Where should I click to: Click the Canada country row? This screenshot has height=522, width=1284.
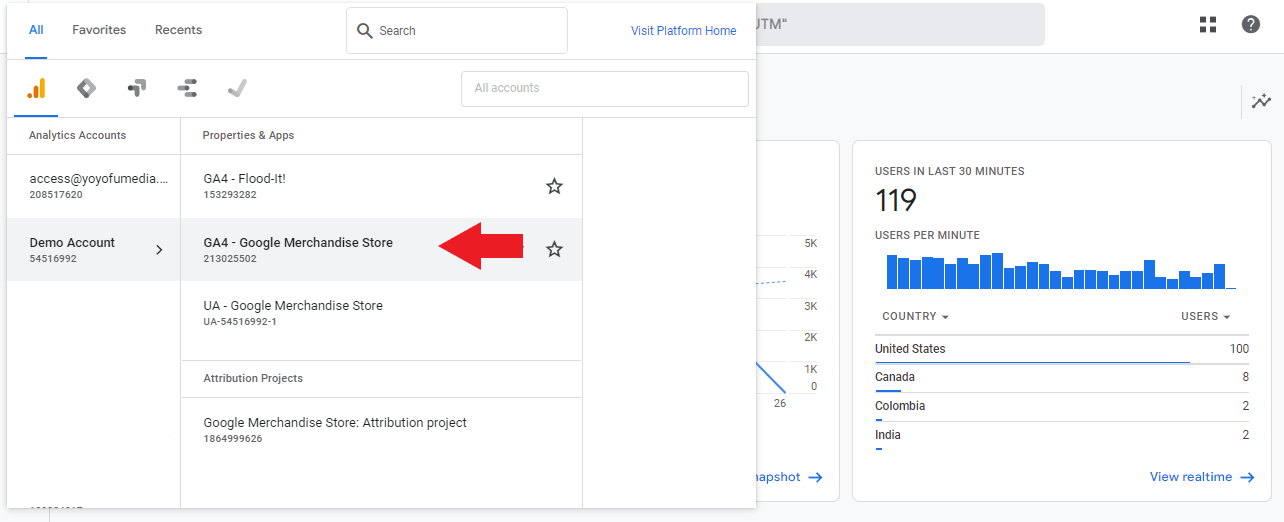coord(1062,378)
